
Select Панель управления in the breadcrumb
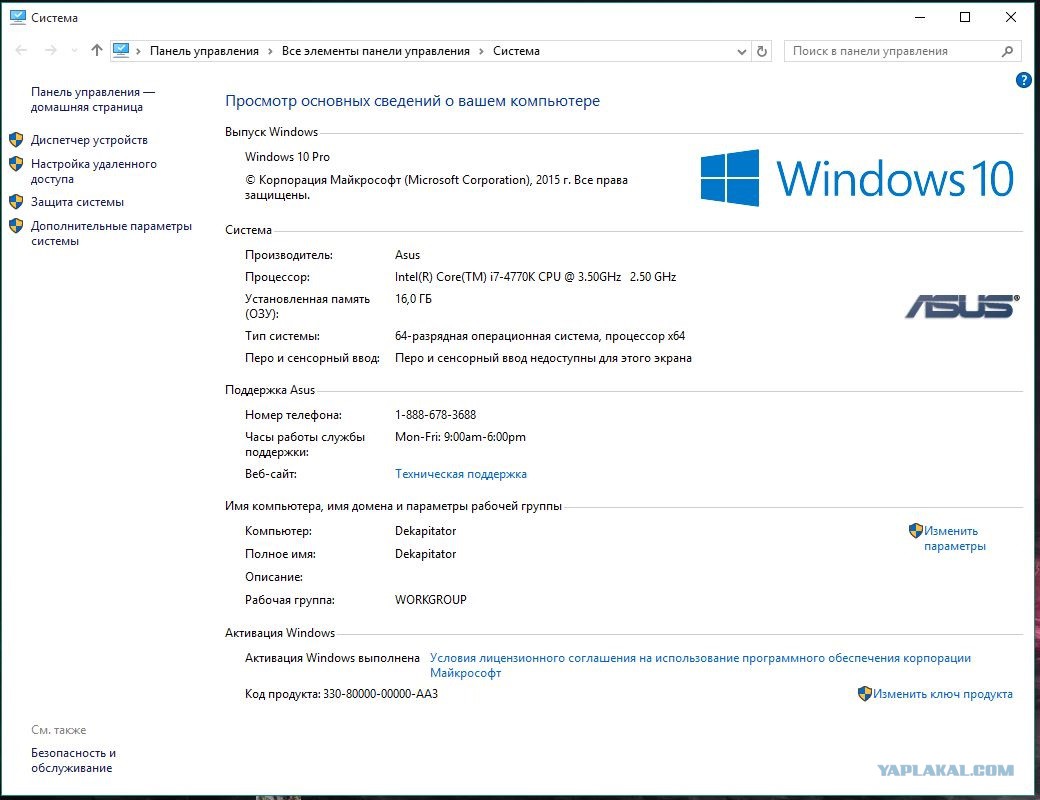tap(204, 51)
